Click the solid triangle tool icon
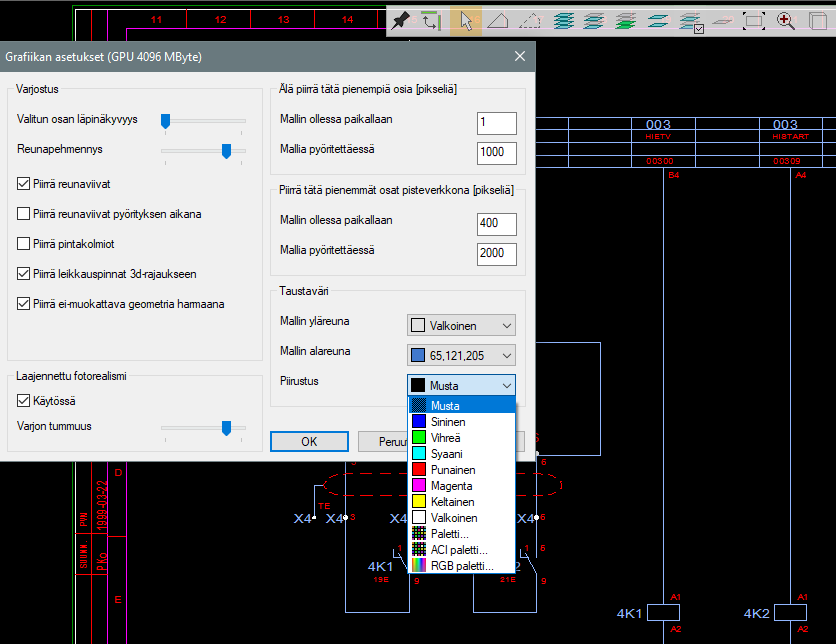836x644 pixels. point(497,21)
